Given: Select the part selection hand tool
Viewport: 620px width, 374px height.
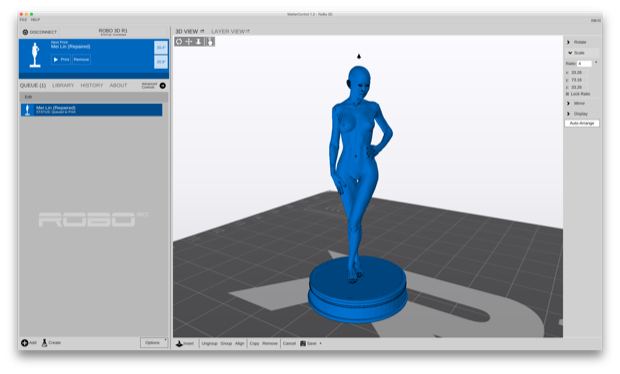Looking at the screenshot, I should point(210,42).
